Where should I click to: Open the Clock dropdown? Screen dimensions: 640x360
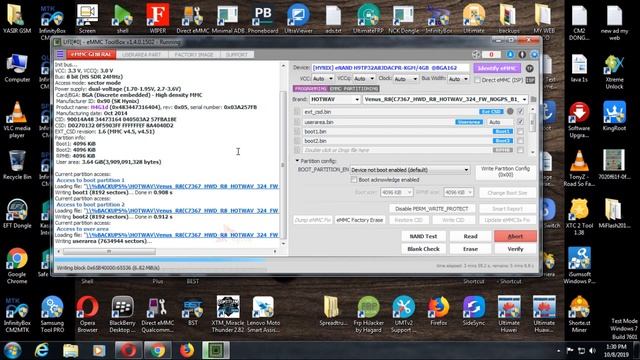[406, 78]
